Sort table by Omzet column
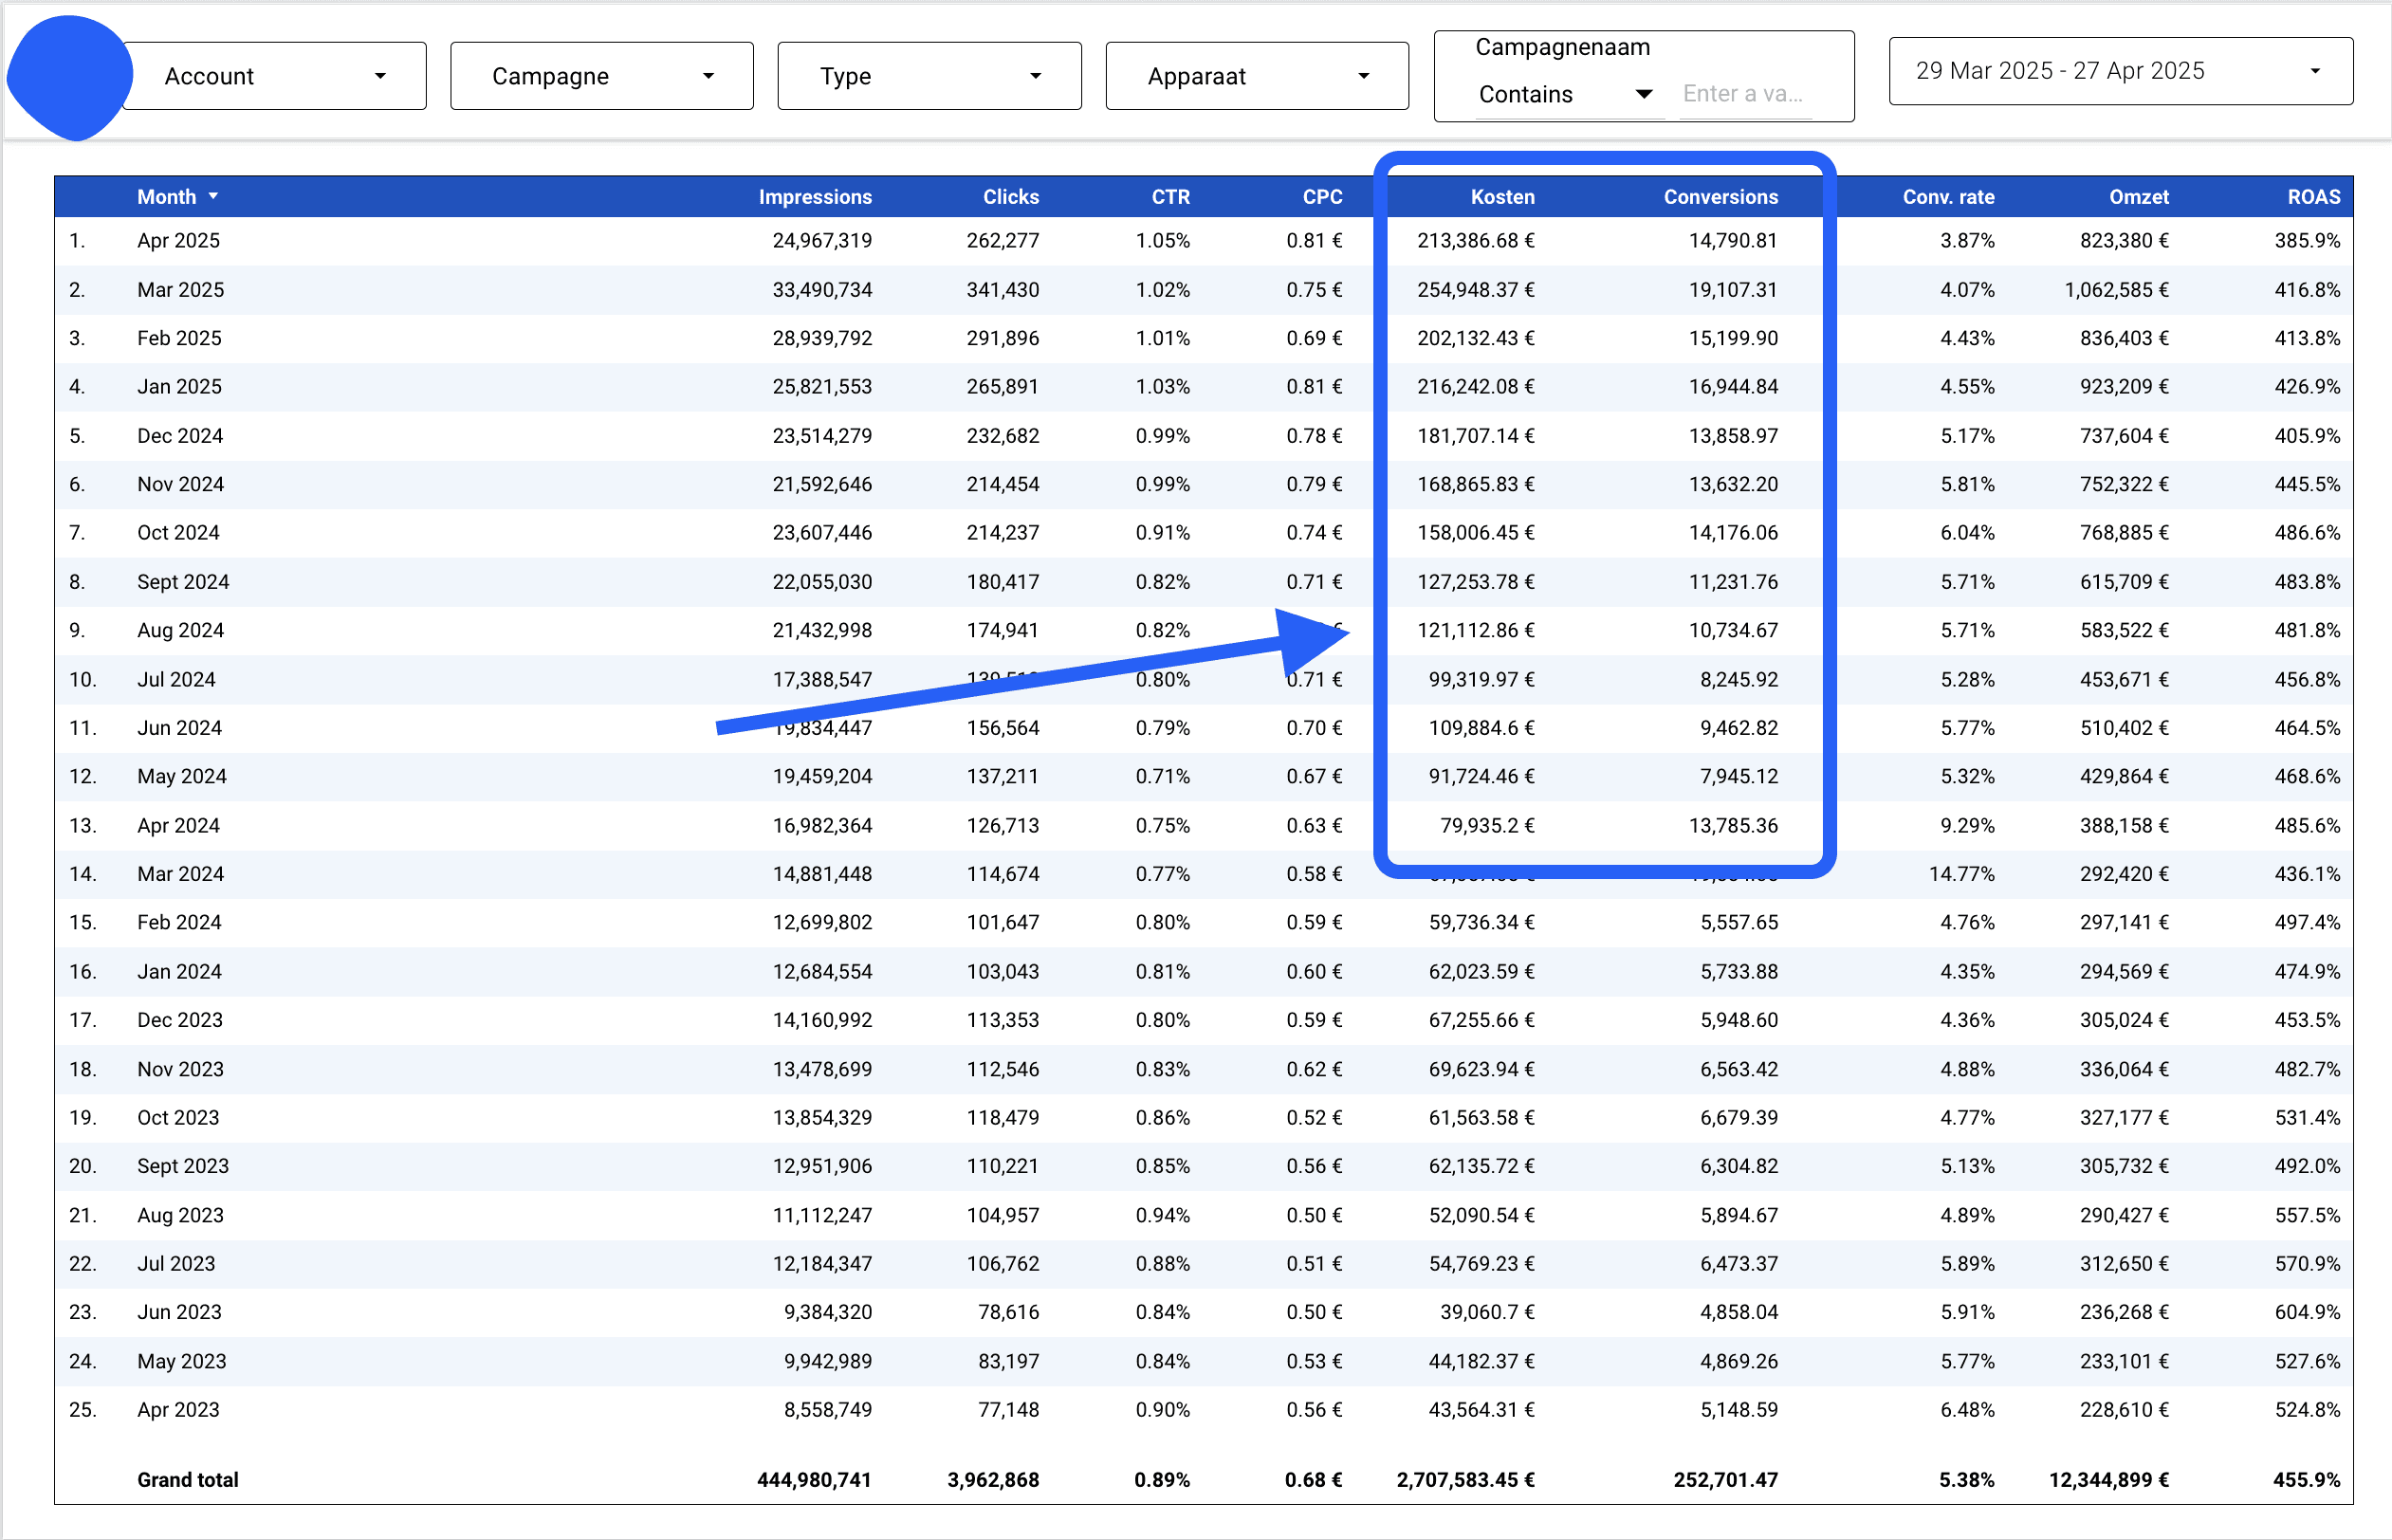Viewport: 2392px width, 1540px height. pyautogui.click(x=2138, y=197)
